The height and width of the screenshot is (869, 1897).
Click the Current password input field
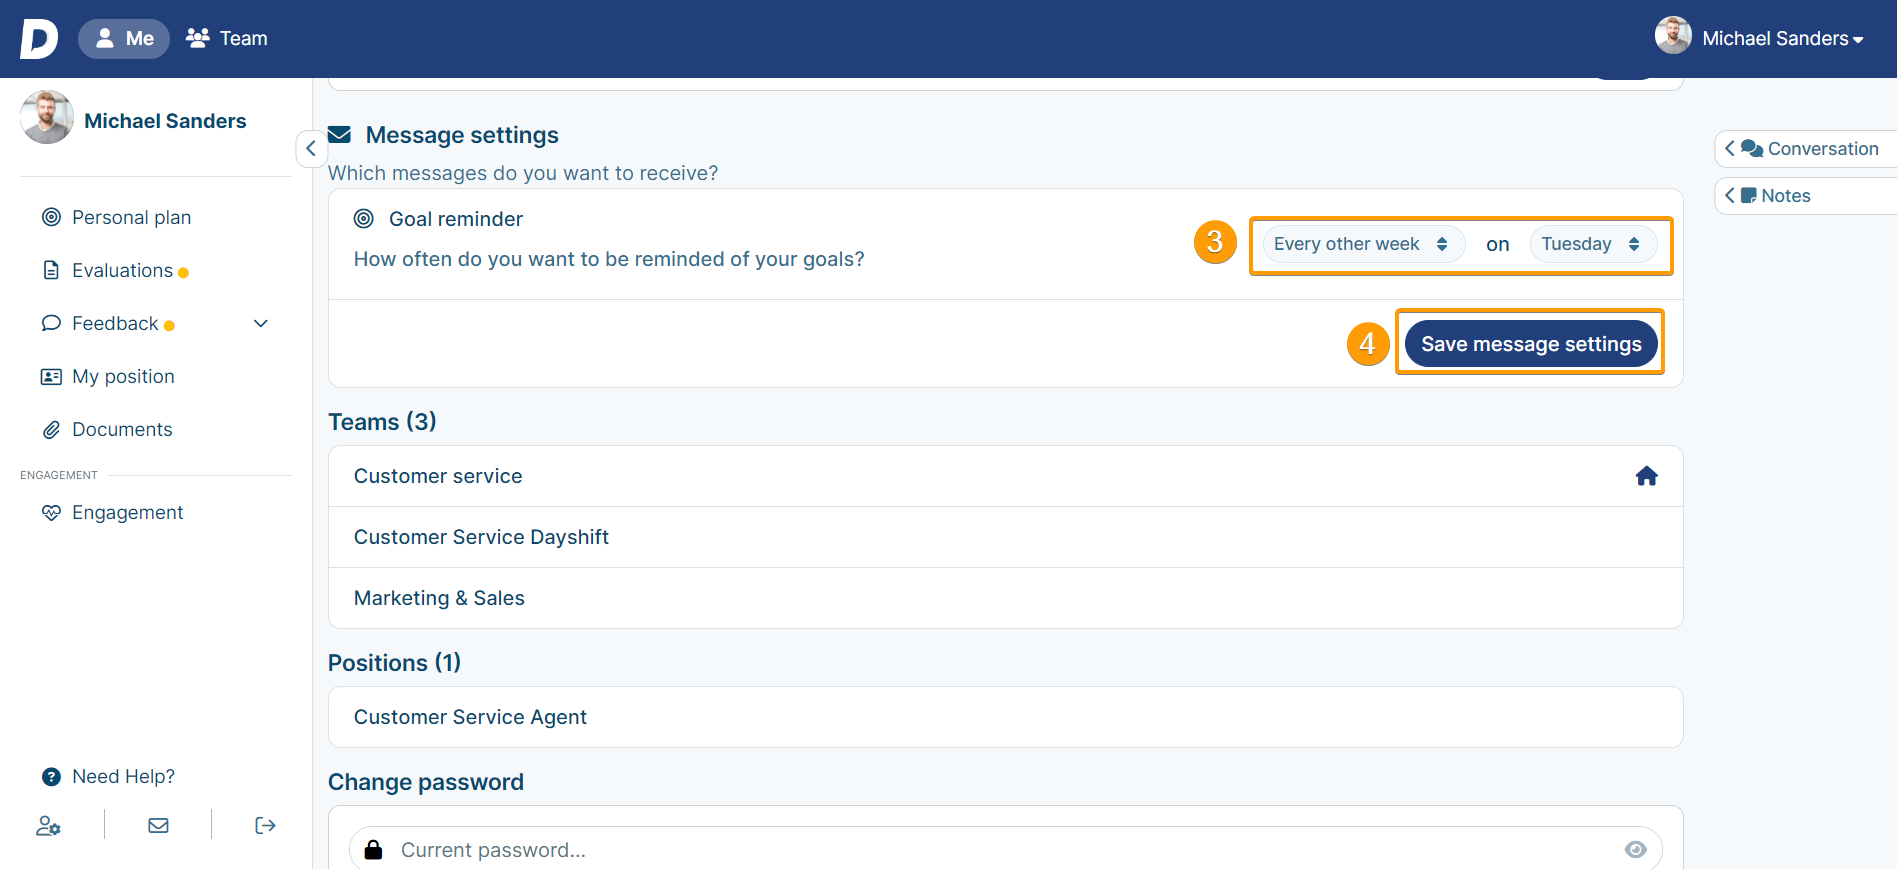pos(1005,849)
